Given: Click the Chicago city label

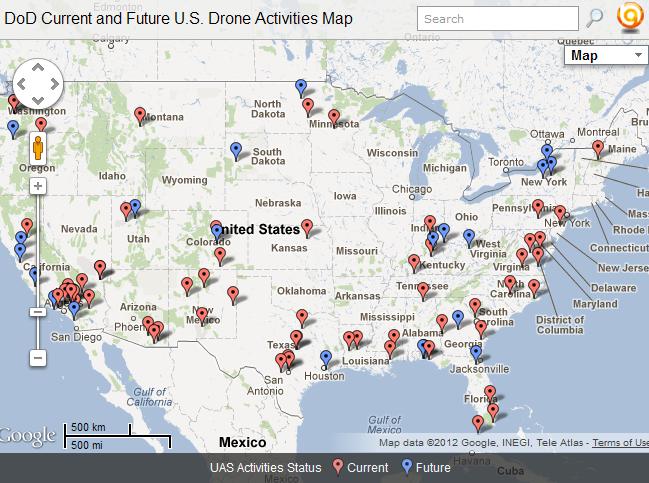Looking at the screenshot, I should click(412, 189).
